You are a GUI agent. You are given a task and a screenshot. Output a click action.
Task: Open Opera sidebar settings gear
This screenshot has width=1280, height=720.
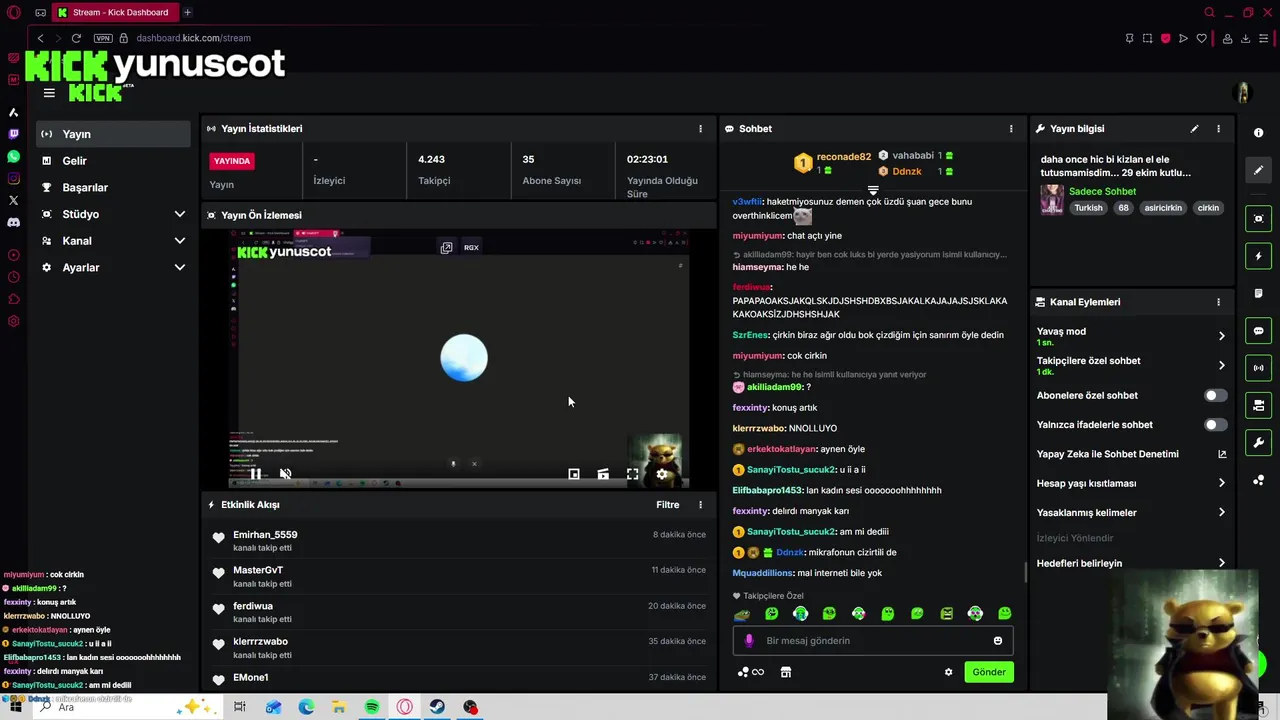13,321
